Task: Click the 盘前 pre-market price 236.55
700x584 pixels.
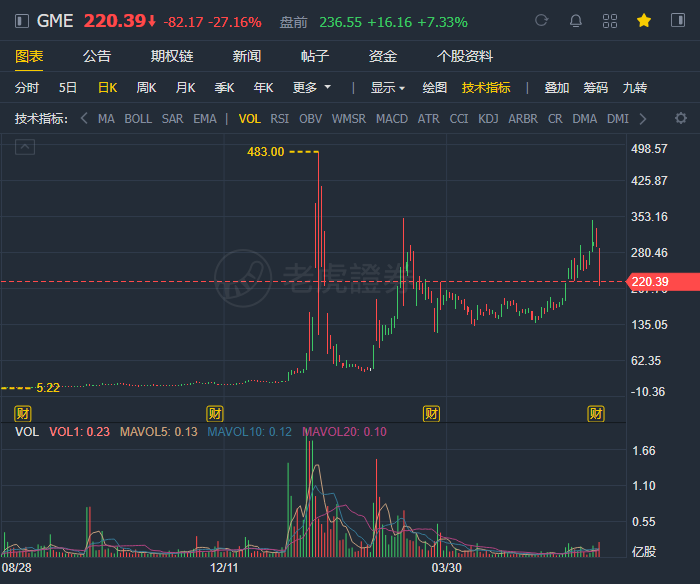Action: click(x=341, y=22)
